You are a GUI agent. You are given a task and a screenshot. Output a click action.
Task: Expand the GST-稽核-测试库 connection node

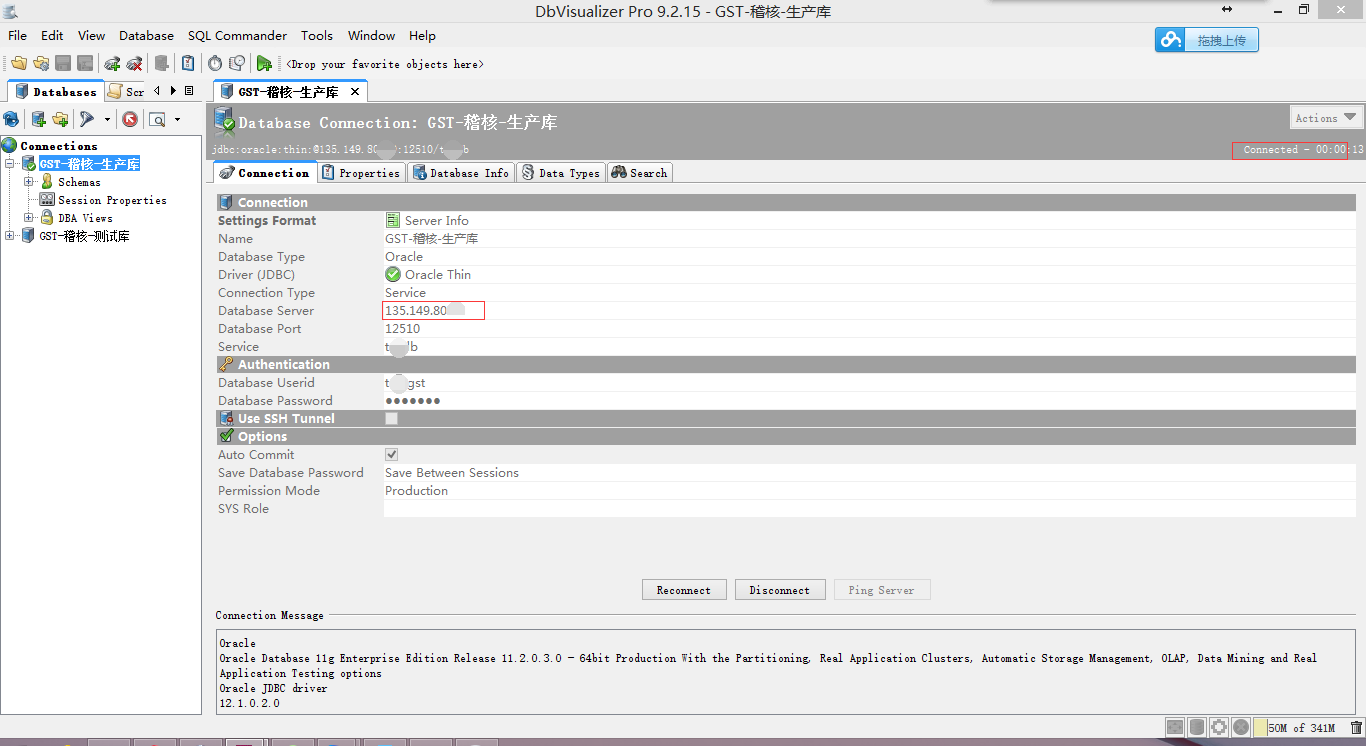click(x=10, y=236)
